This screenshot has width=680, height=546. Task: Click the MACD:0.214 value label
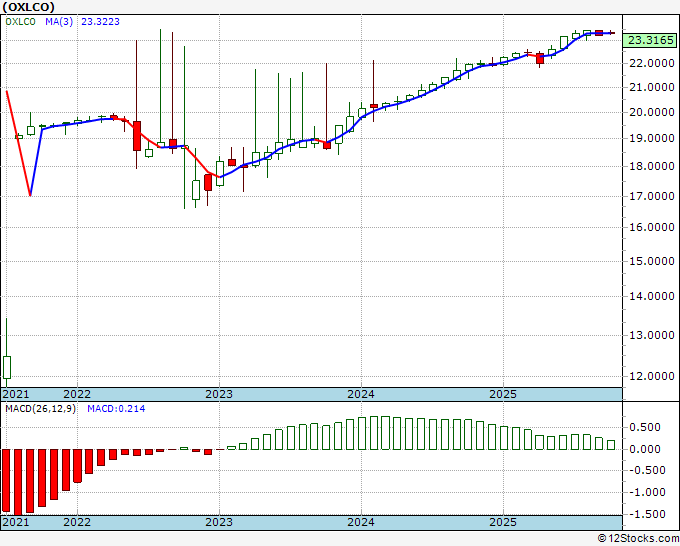pyautogui.click(x=116, y=409)
